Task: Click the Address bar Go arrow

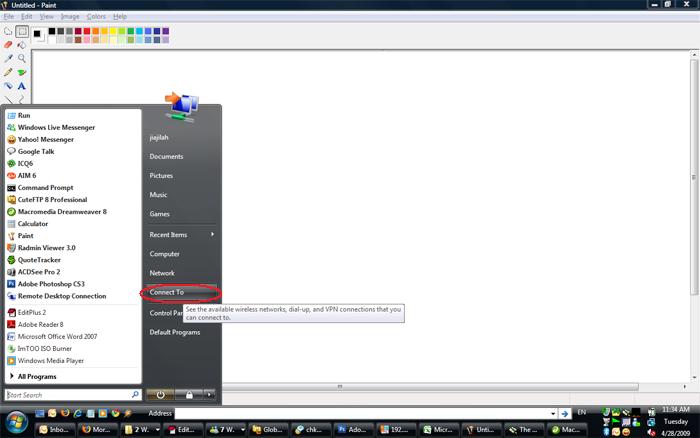Action: click(x=565, y=413)
